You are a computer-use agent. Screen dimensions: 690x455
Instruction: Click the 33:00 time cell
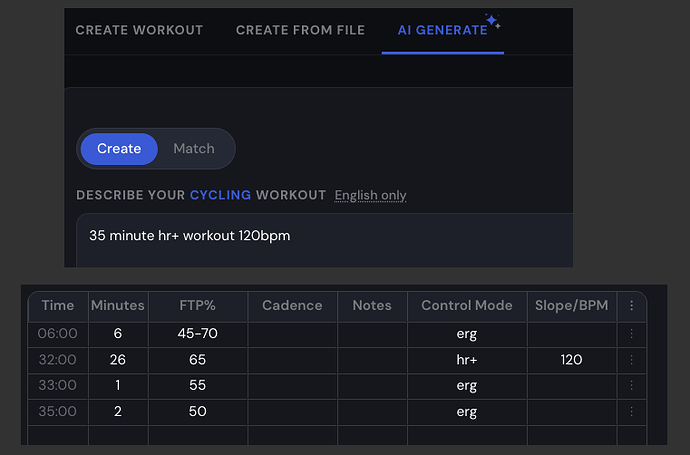58,385
